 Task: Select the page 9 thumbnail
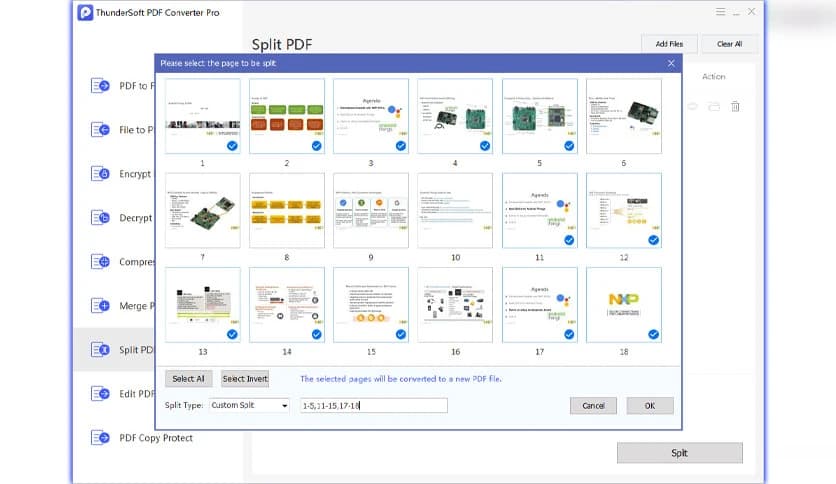(371, 211)
